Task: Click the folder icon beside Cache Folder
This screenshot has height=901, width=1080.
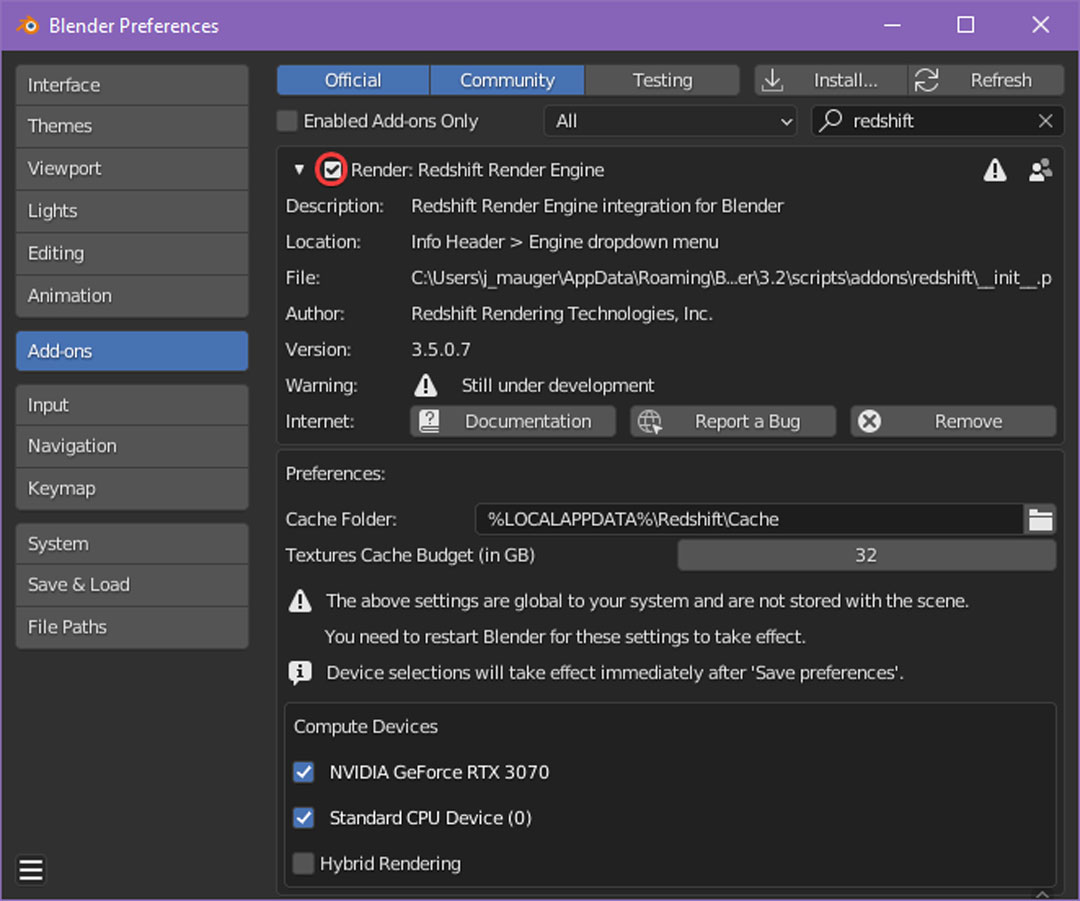Action: (x=1041, y=519)
